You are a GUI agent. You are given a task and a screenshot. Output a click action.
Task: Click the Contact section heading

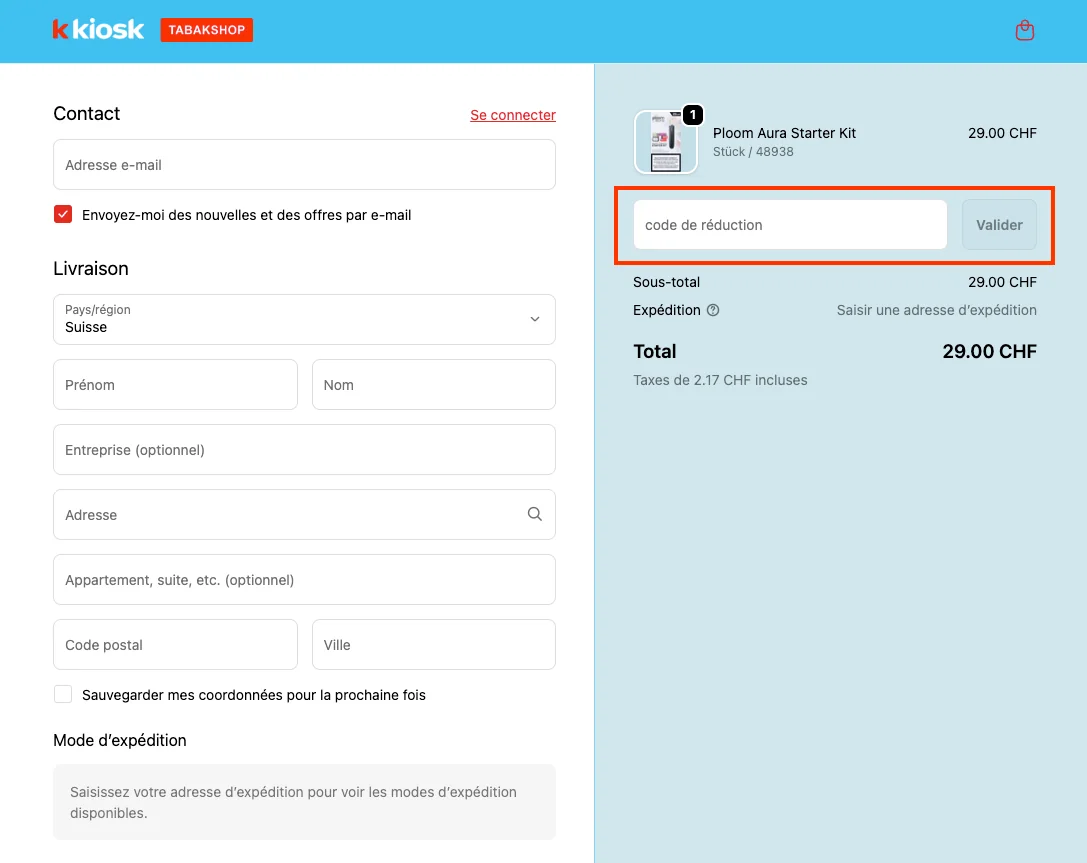pyautogui.click(x=87, y=114)
